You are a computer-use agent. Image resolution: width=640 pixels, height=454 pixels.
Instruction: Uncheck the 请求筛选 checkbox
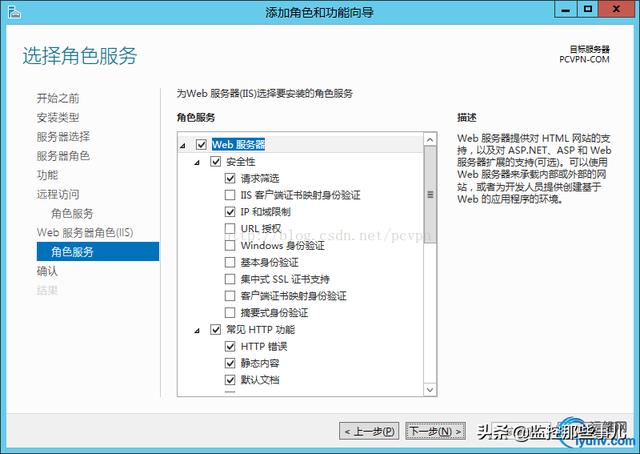230,178
